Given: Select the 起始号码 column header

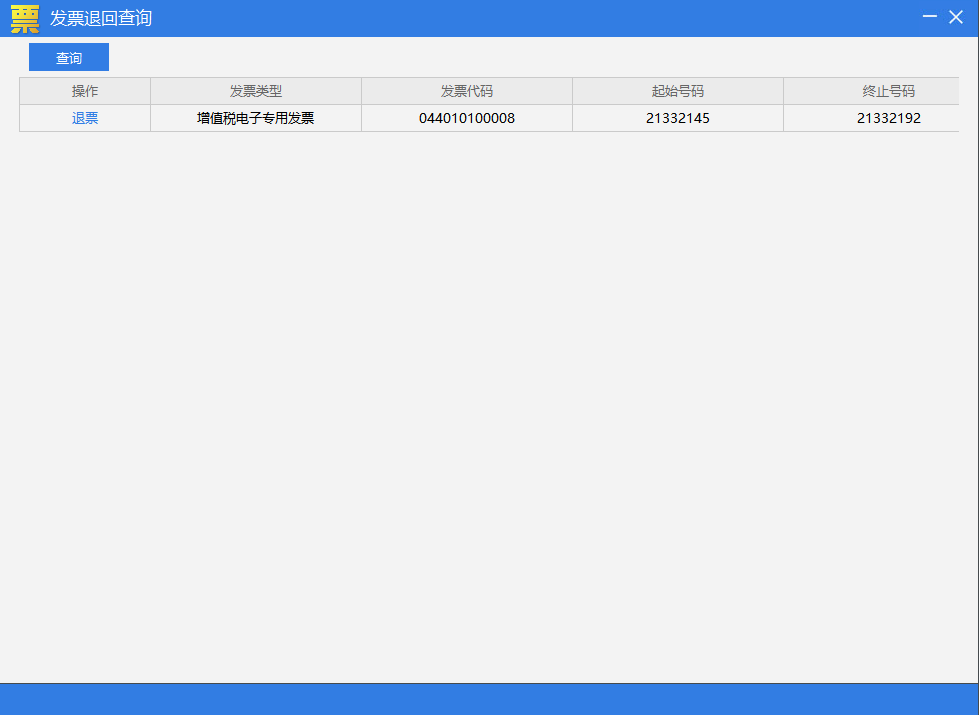Looking at the screenshot, I should (678, 91).
